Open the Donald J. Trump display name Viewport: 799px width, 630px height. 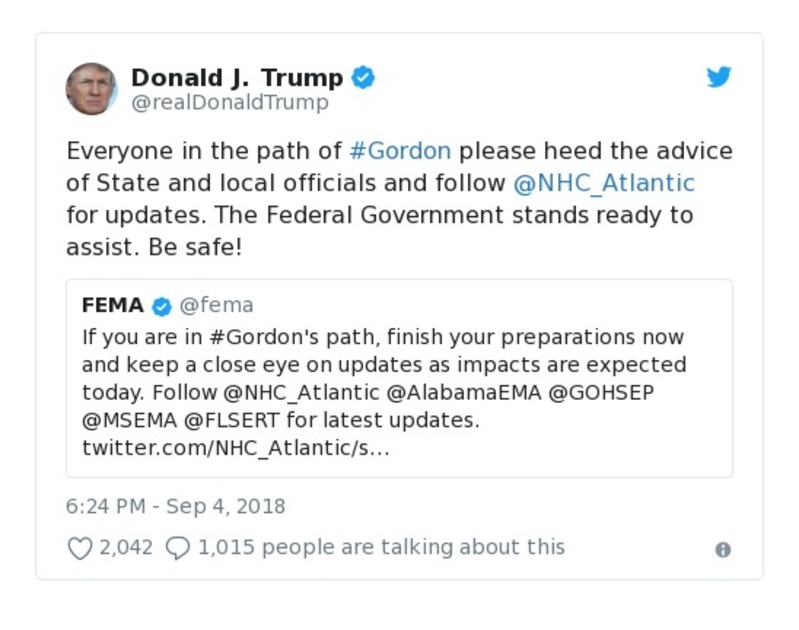(x=237, y=77)
